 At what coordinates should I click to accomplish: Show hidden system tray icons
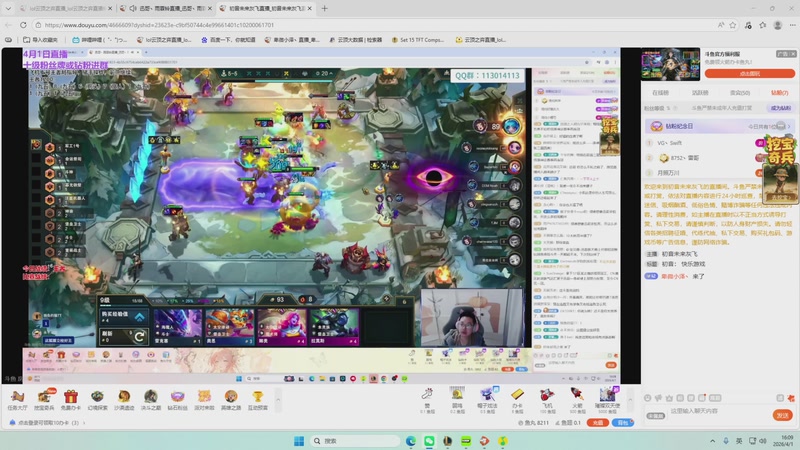(x=712, y=441)
